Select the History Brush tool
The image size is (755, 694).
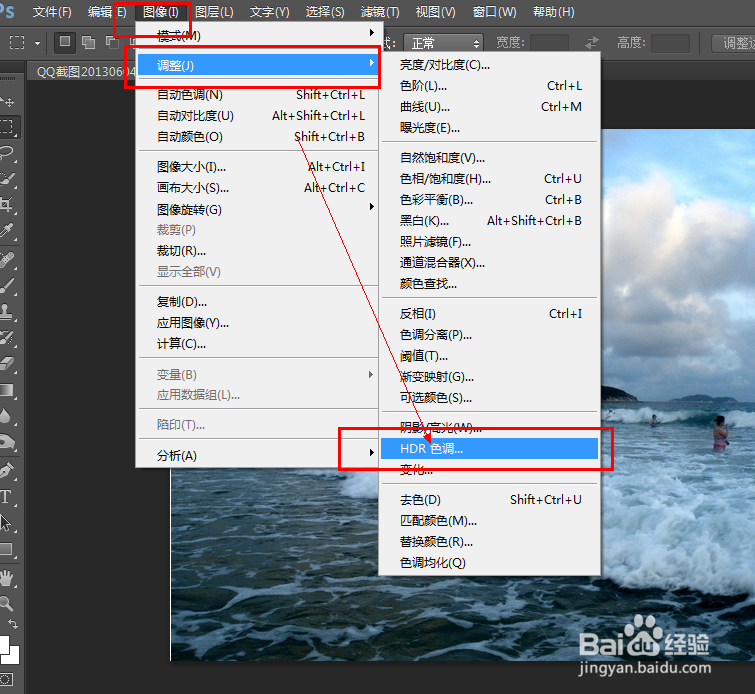[7, 338]
